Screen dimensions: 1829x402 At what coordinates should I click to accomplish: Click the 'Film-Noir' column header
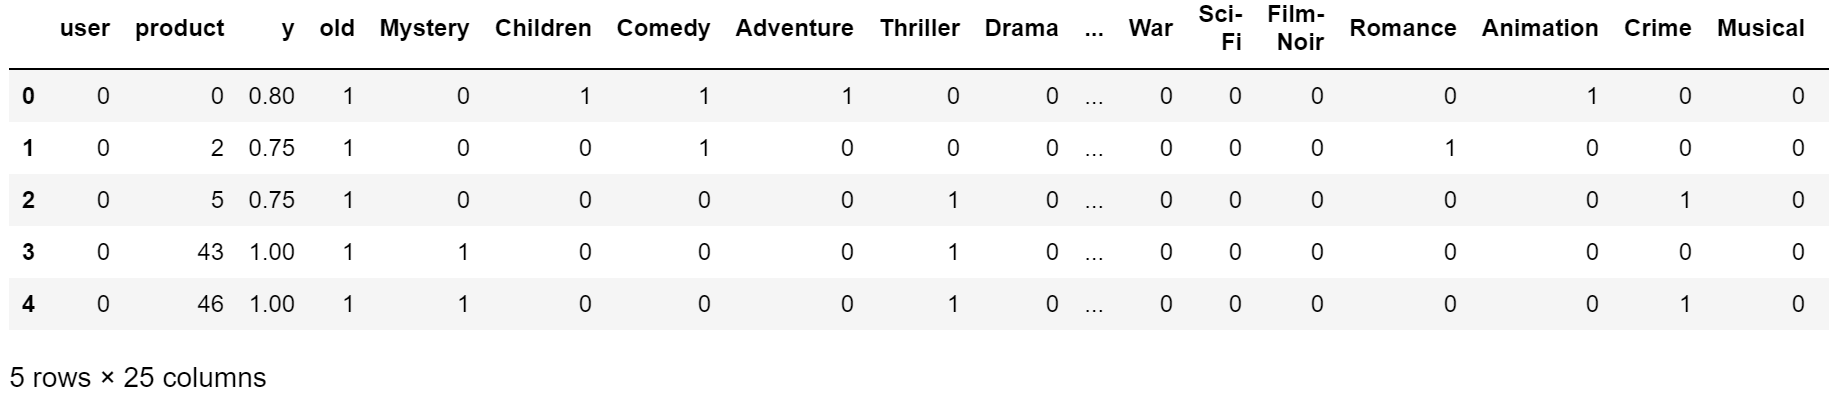[x=1295, y=28]
